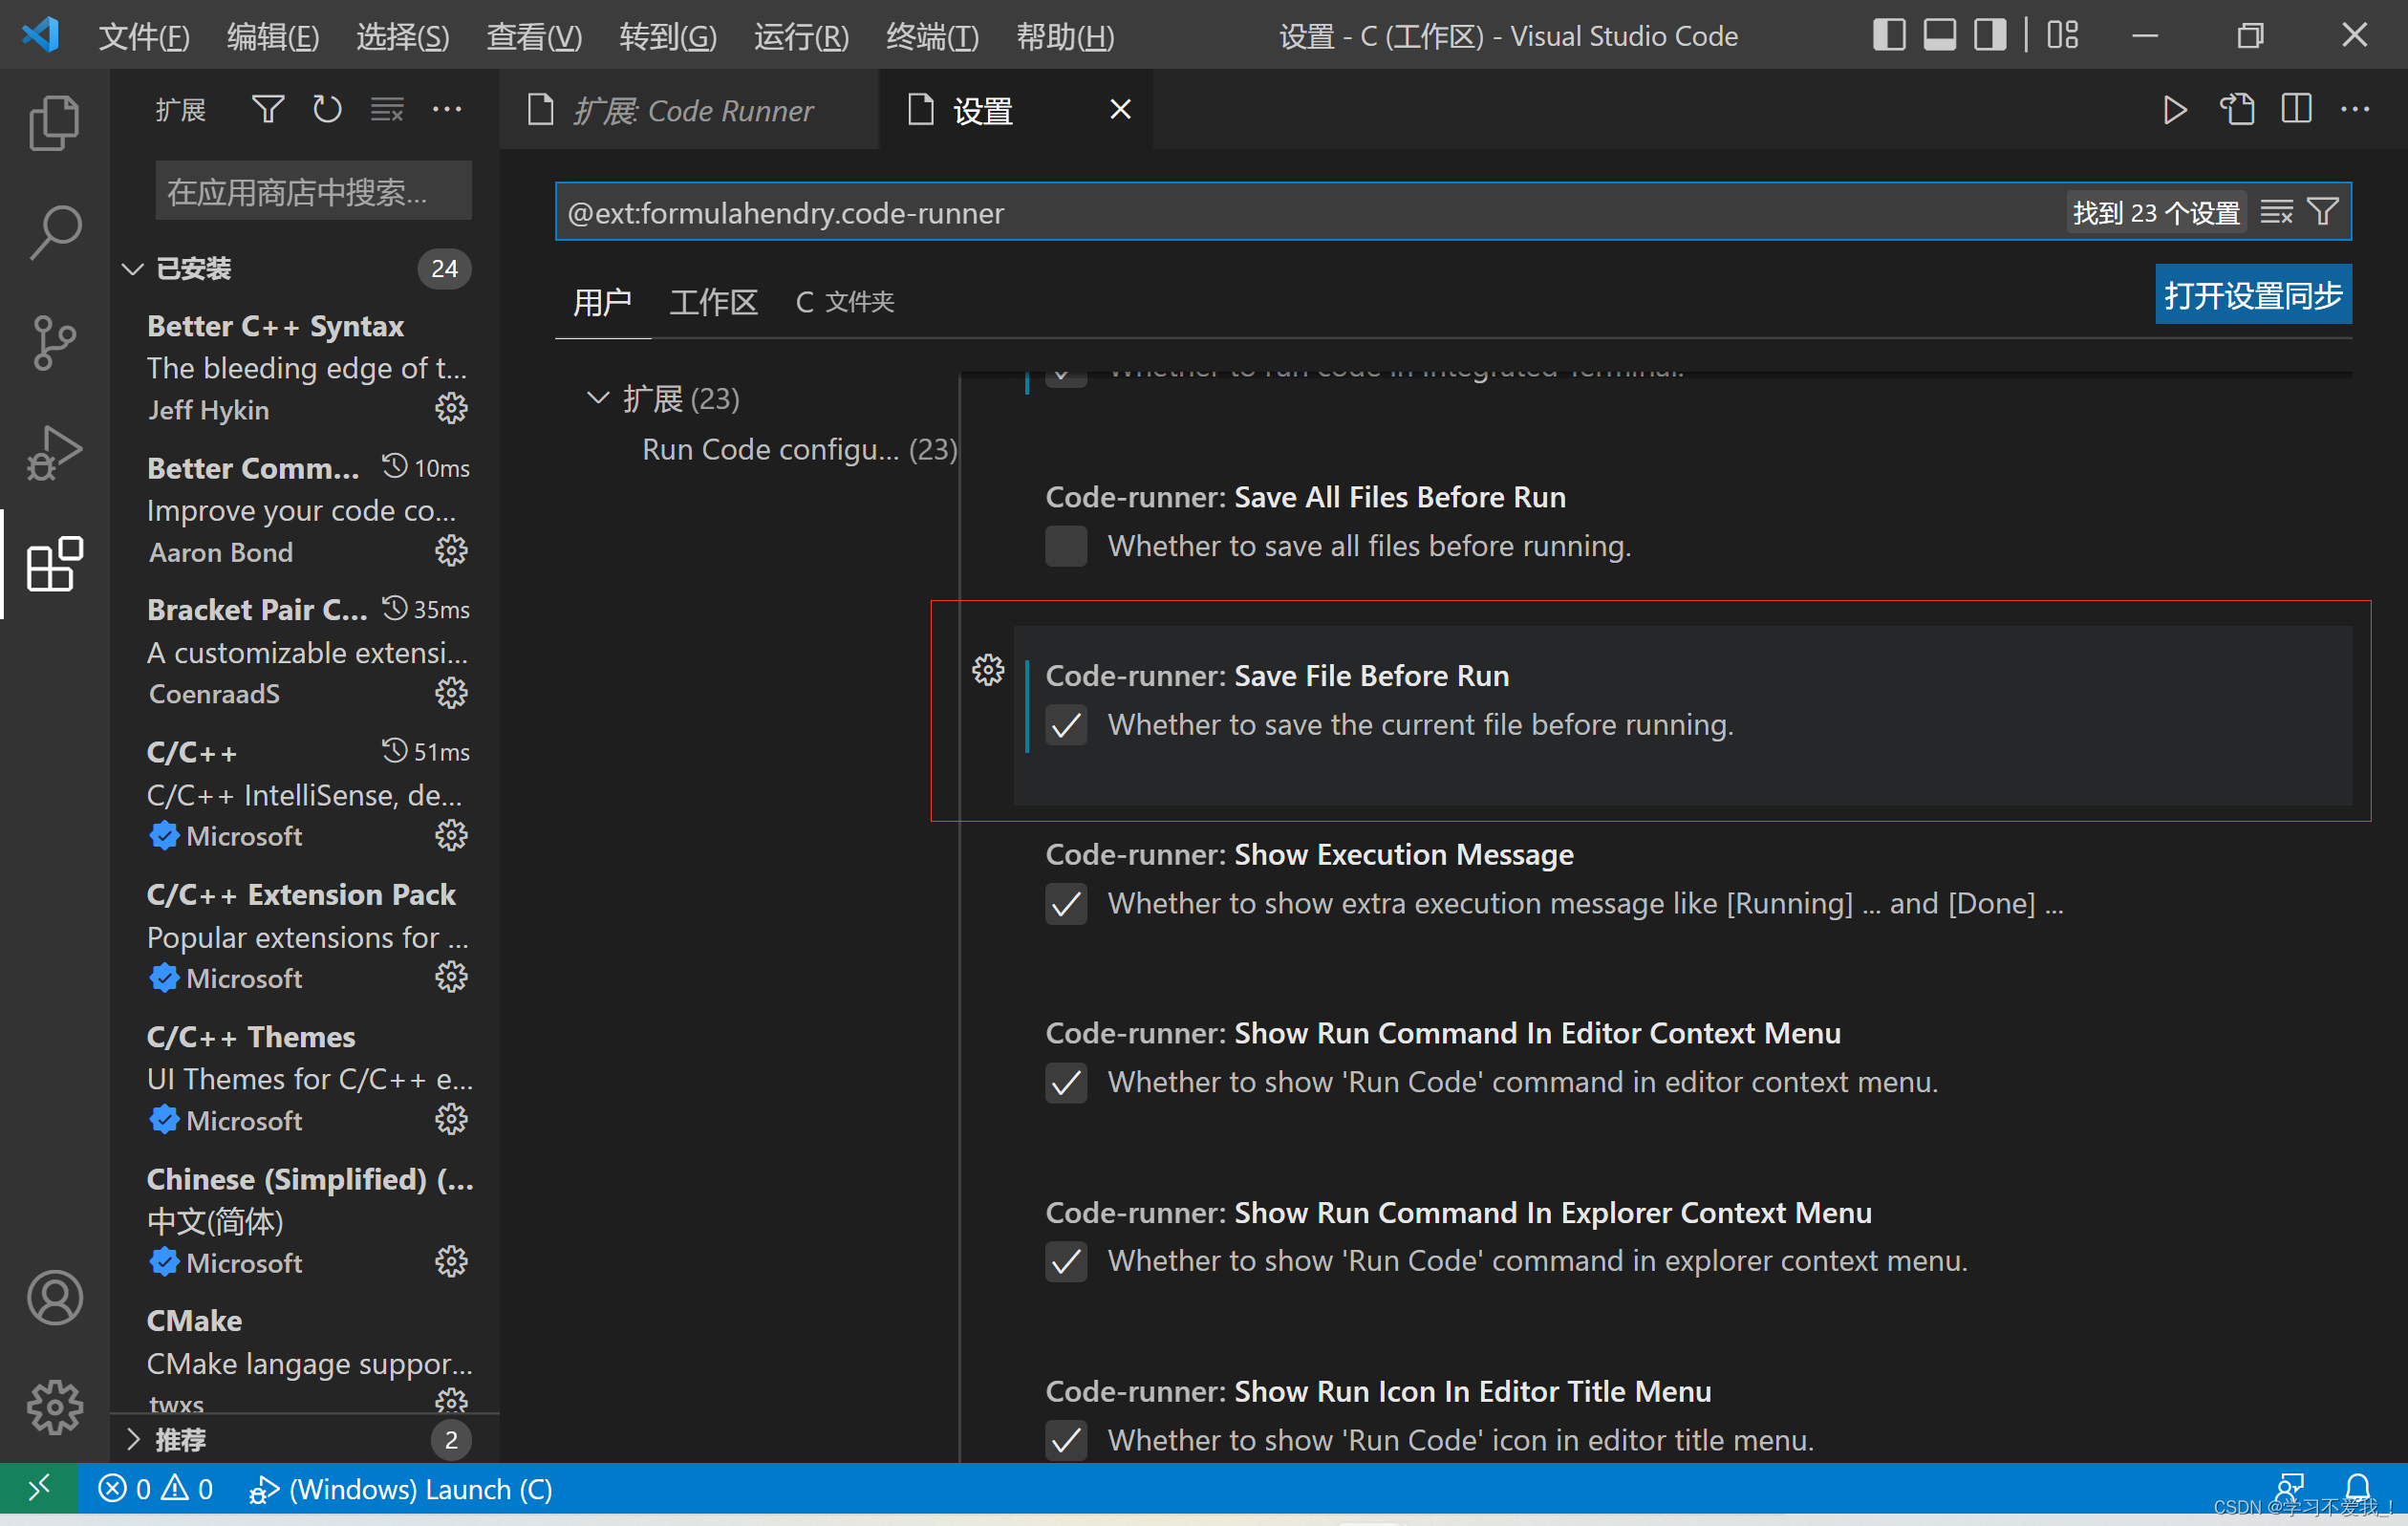Enable Save All Files Before Run checkbox
This screenshot has width=2408, height=1526.
1066,546
